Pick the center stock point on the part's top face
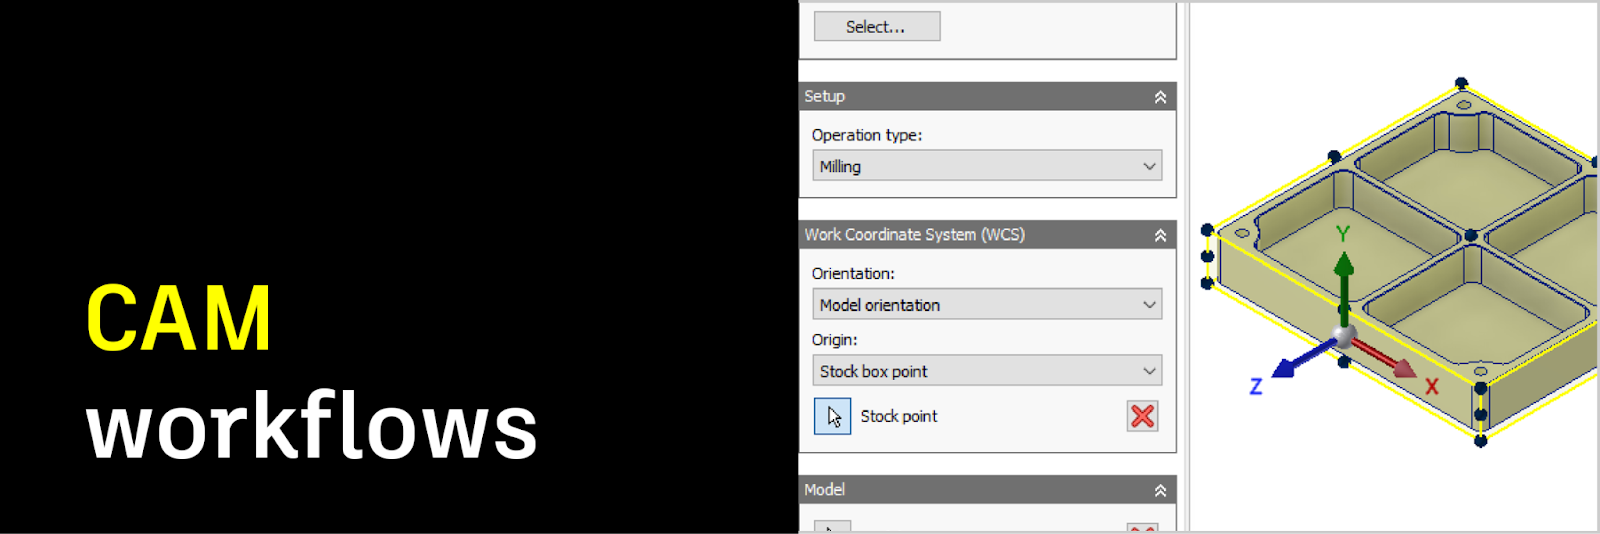Screen dimensions: 1600x534 click(1470, 236)
